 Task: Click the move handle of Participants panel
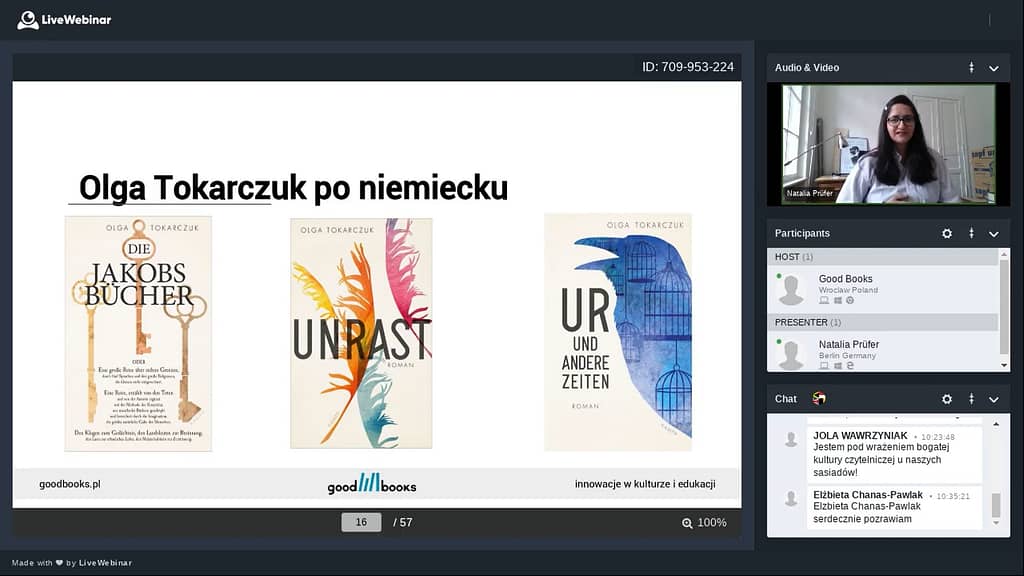coord(971,233)
